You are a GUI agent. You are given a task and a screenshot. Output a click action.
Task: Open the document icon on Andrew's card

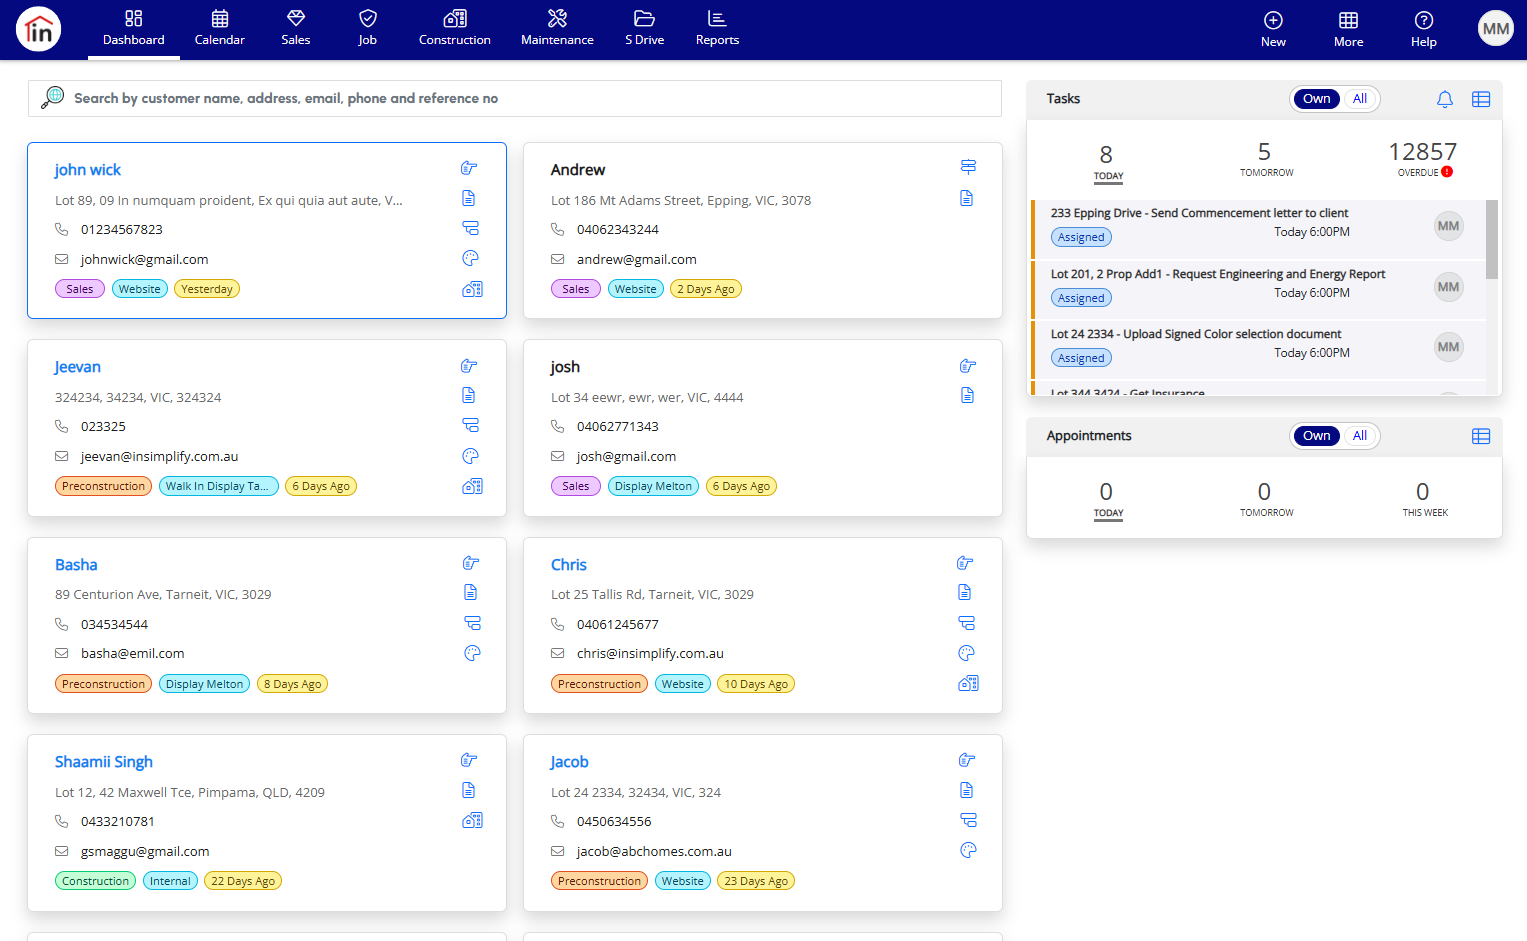tap(967, 198)
